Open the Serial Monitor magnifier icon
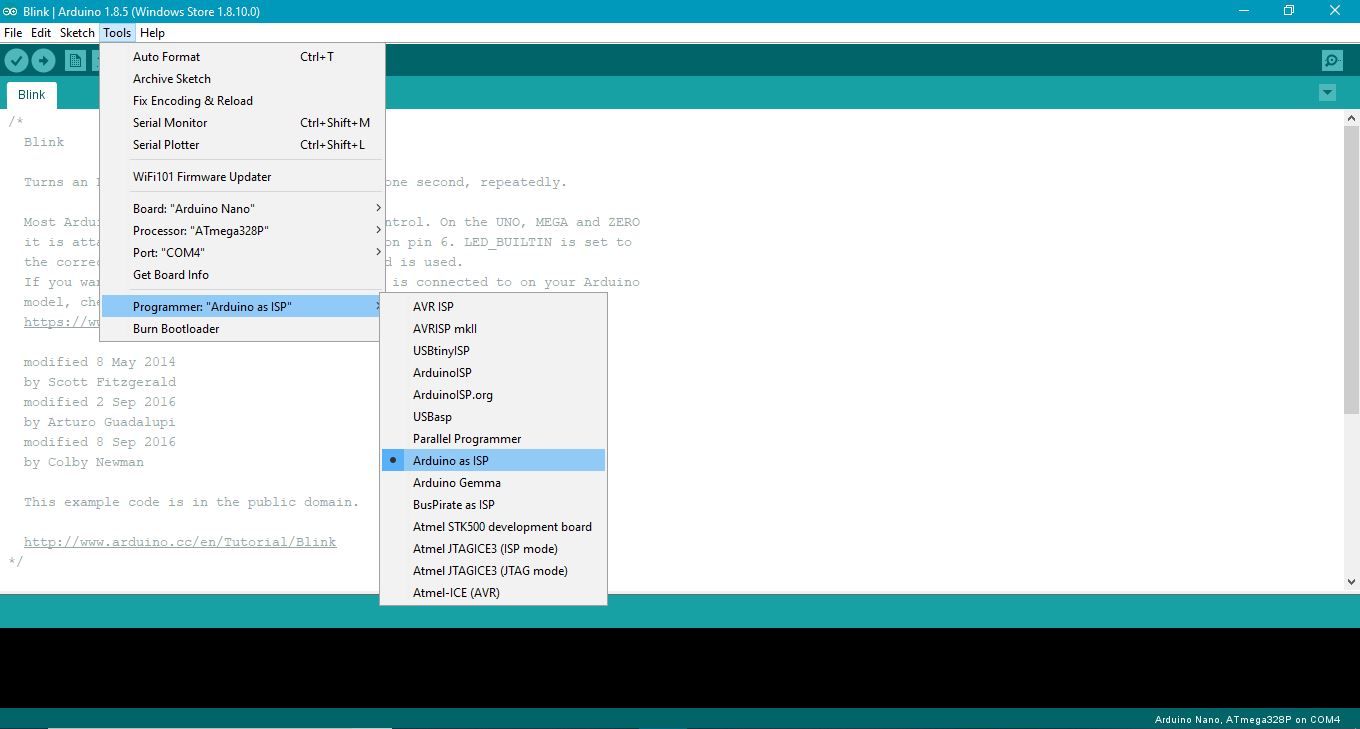 pos(1331,60)
